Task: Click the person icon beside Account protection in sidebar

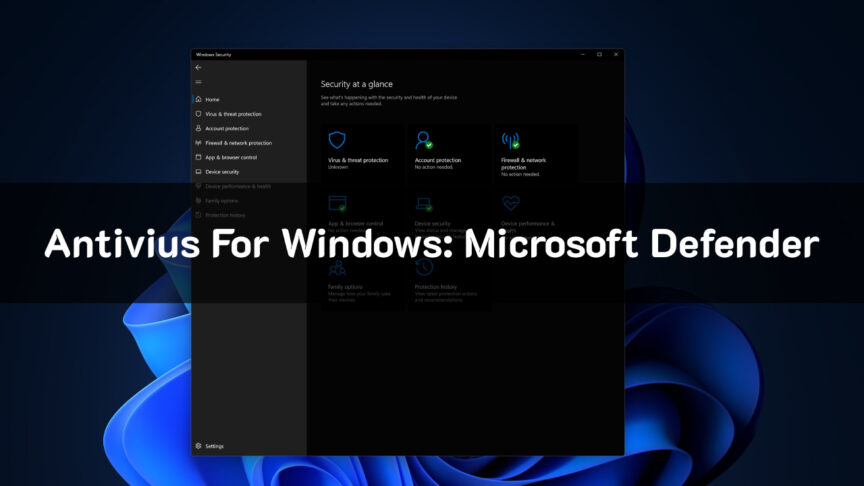Action: point(198,128)
